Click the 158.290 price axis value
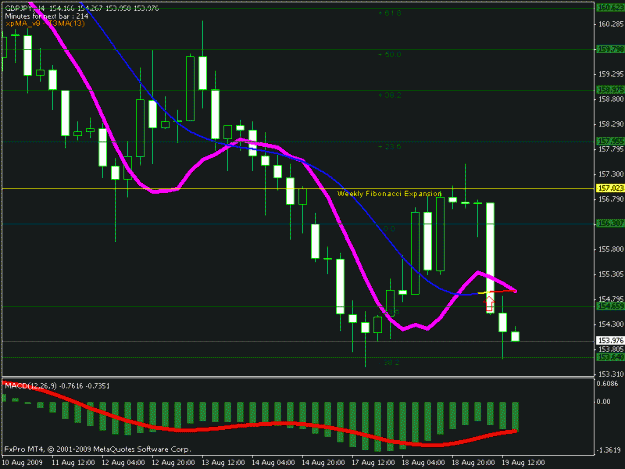This screenshot has height=469, width=625. [x=611, y=124]
